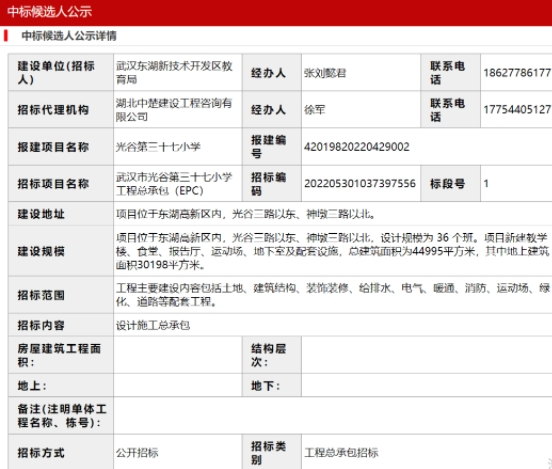Select the 中标候选人公示详情 section heading
This screenshot has width=552, height=469.
point(69,36)
